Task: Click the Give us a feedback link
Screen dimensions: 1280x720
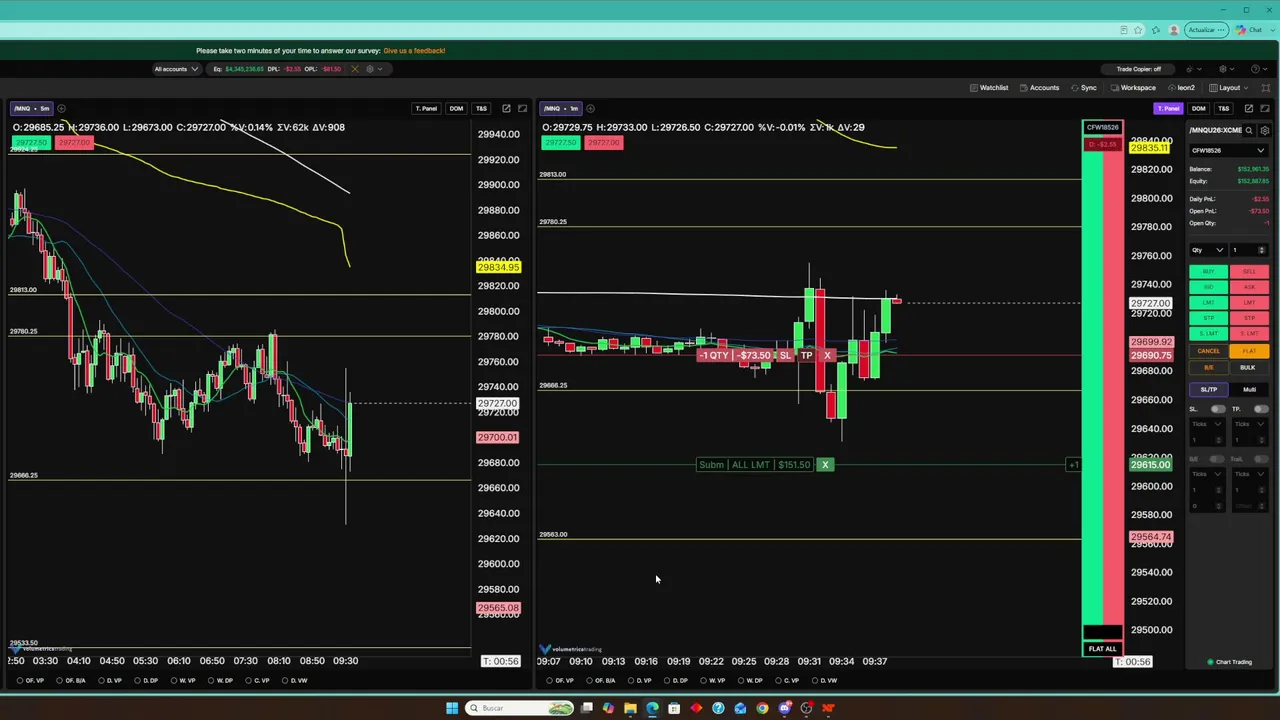Action: [x=414, y=51]
